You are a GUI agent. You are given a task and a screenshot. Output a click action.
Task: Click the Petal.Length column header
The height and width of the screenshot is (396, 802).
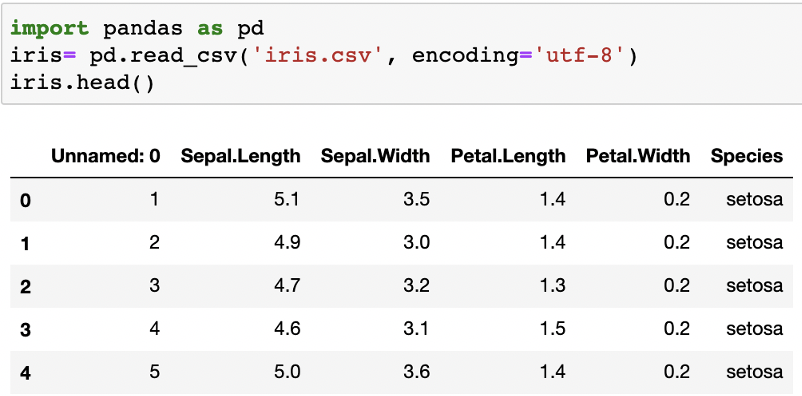(x=508, y=156)
